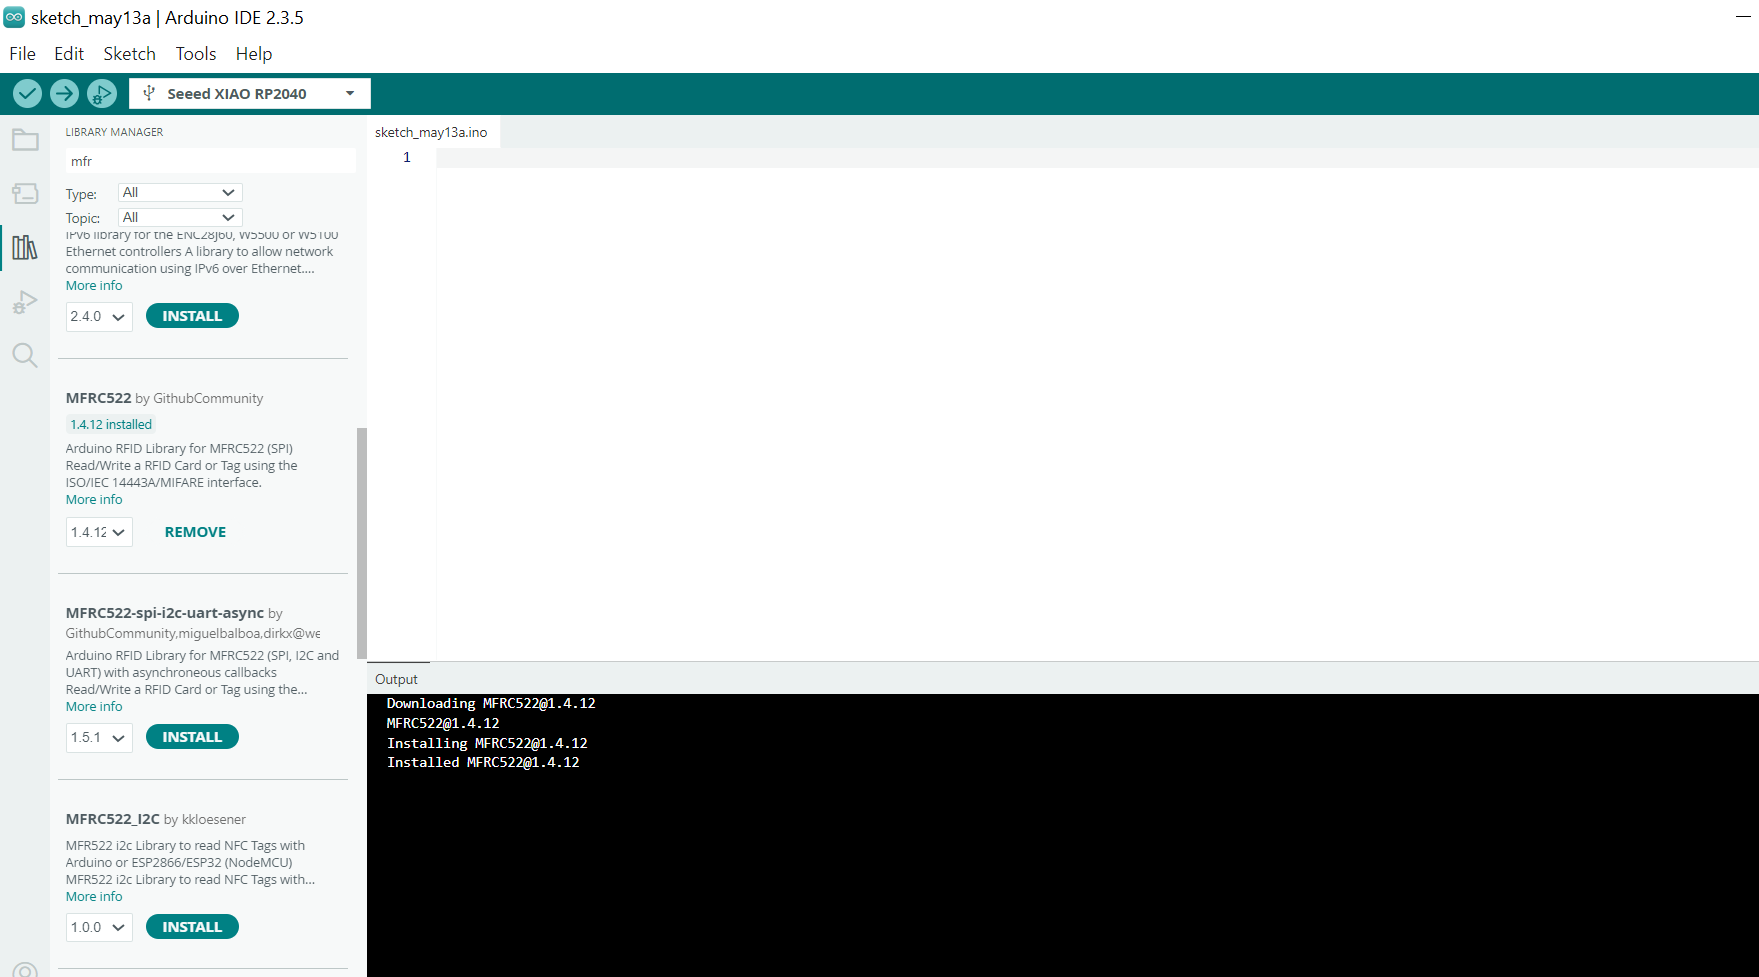Image resolution: width=1759 pixels, height=977 pixels.
Task: Click the Upload arrow button
Action: point(64,94)
